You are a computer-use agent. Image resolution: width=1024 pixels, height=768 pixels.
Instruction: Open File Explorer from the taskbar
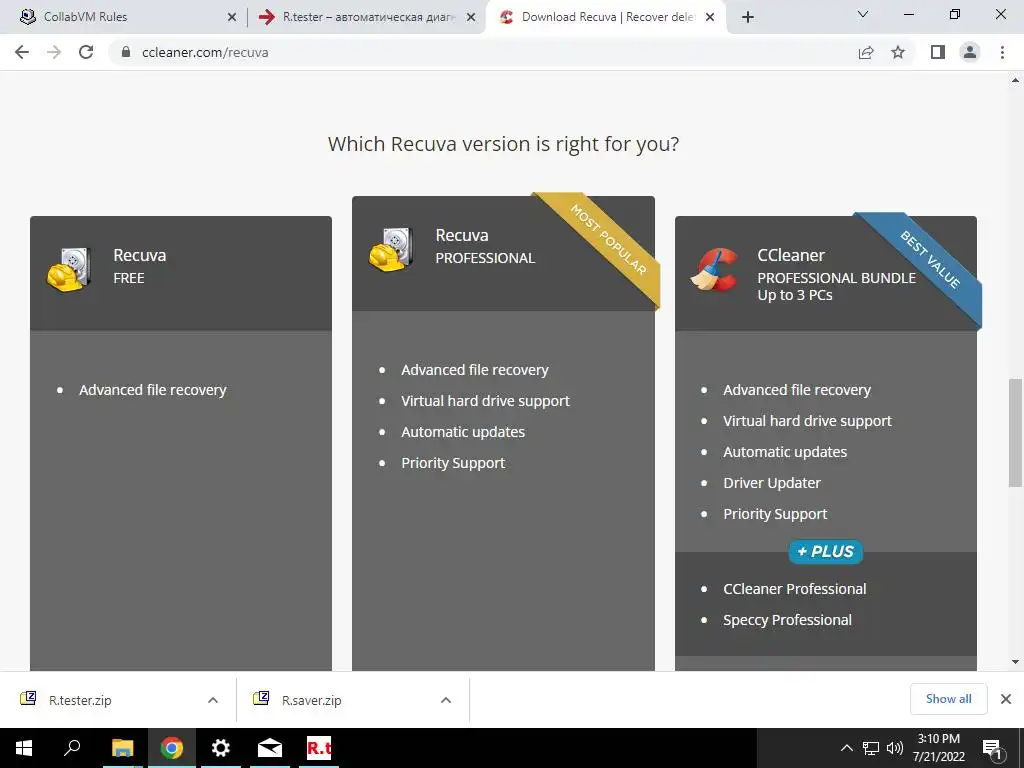point(122,748)
